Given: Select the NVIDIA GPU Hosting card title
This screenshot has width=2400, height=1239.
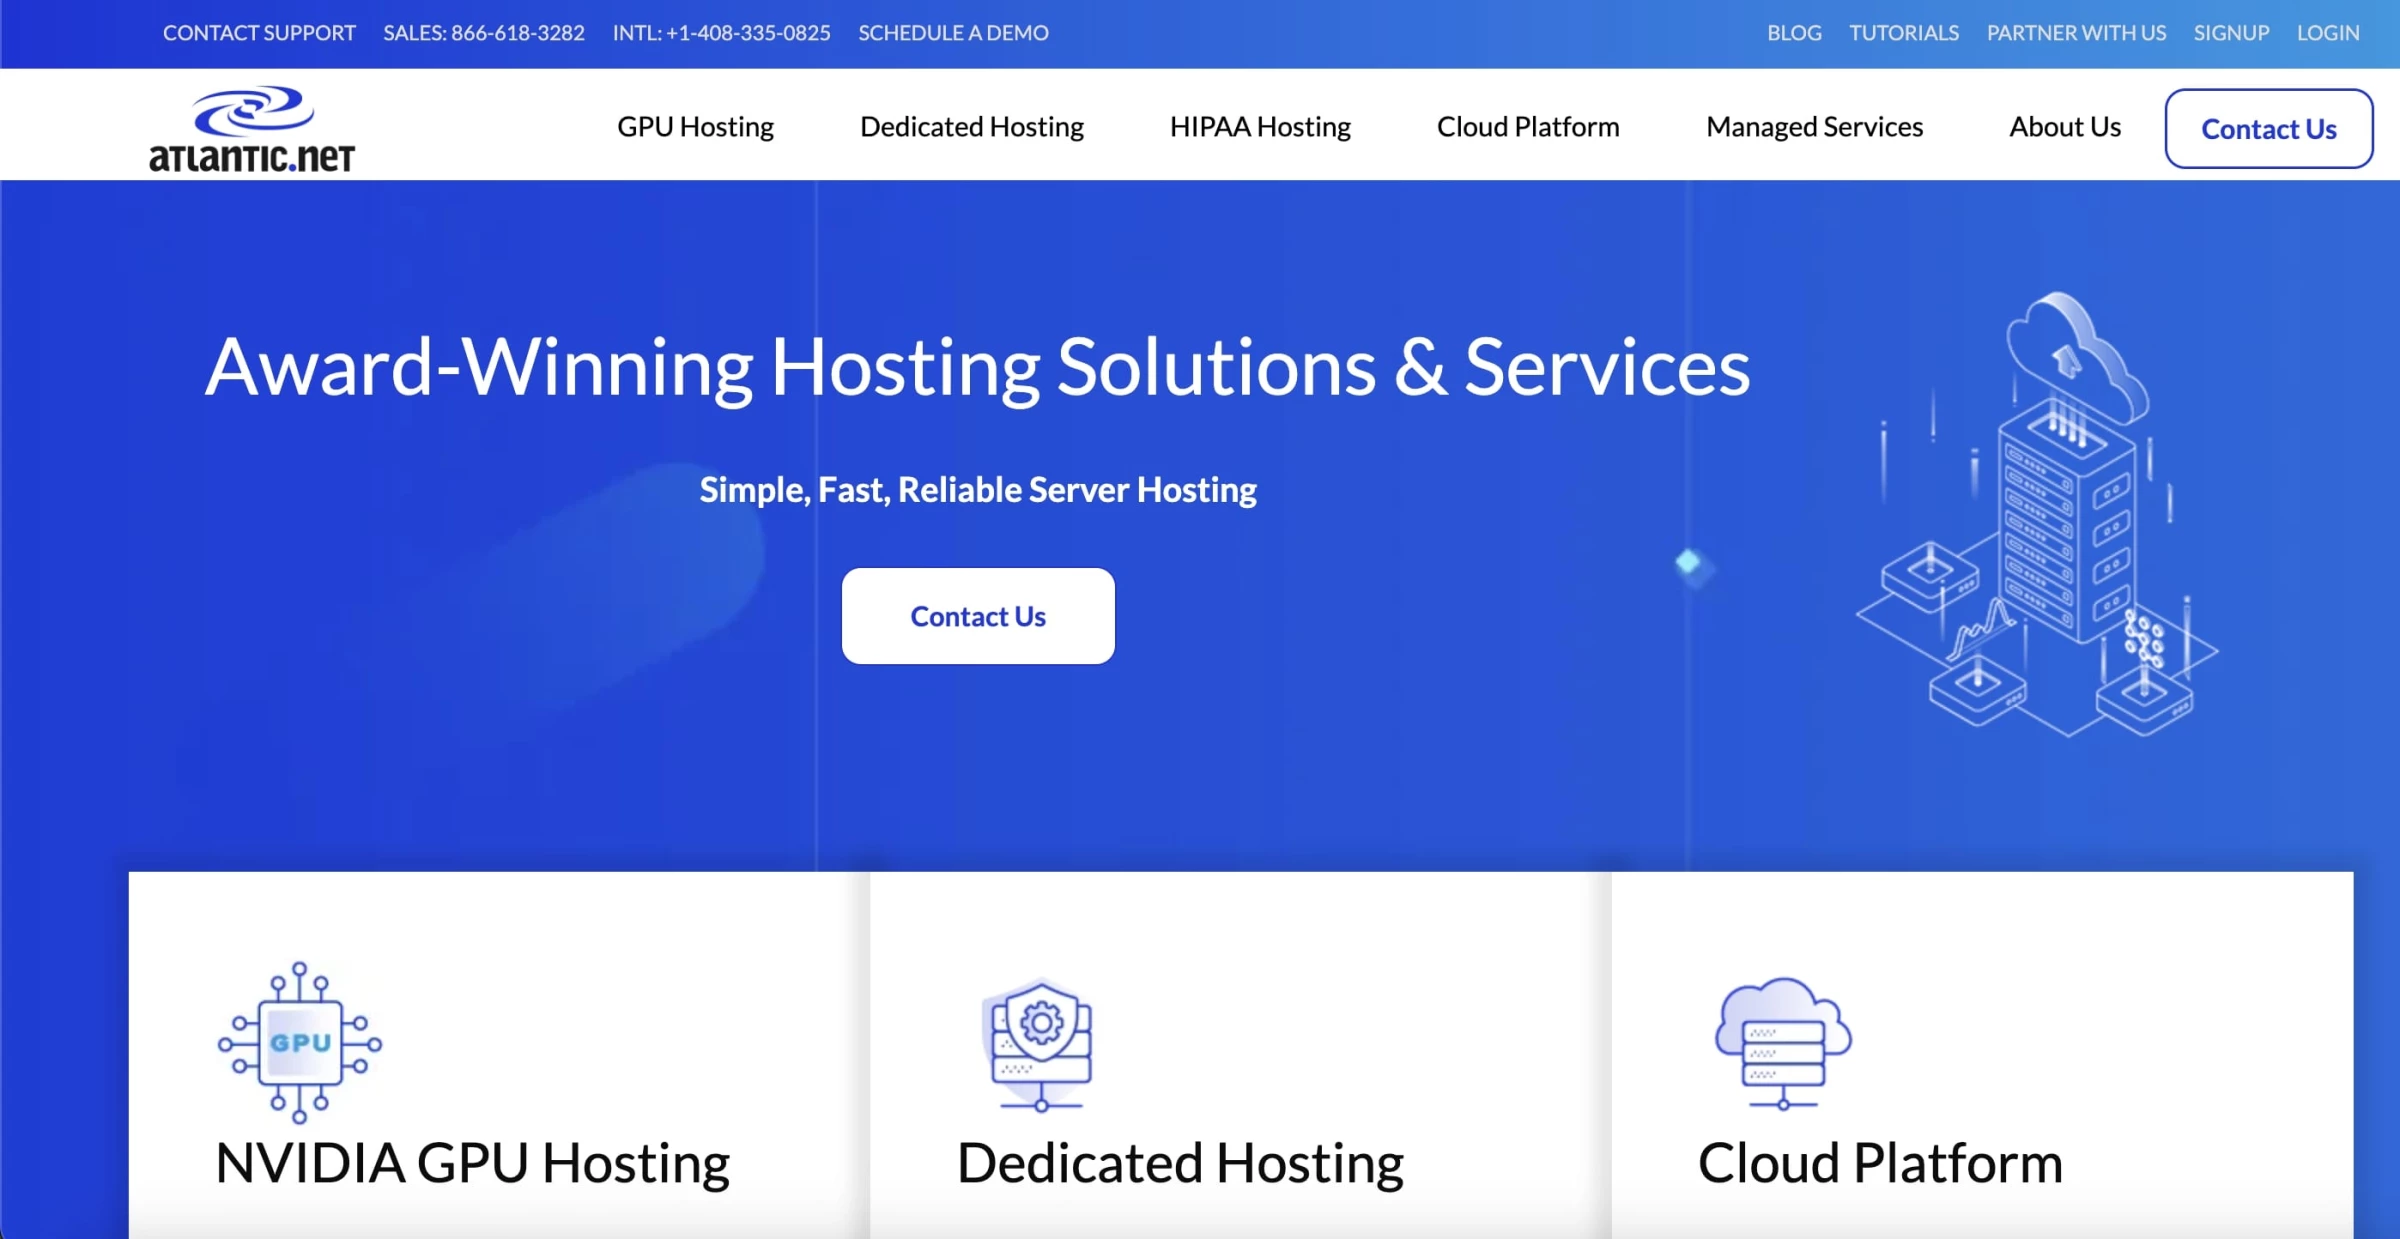Looking at the screenshot, I should point(472,1164).
